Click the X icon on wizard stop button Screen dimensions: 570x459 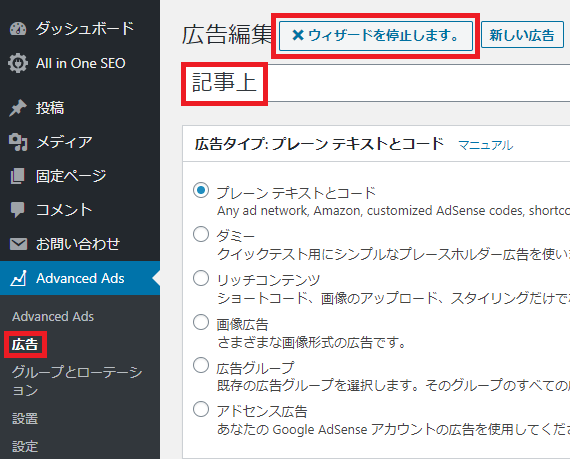point(298,35)
